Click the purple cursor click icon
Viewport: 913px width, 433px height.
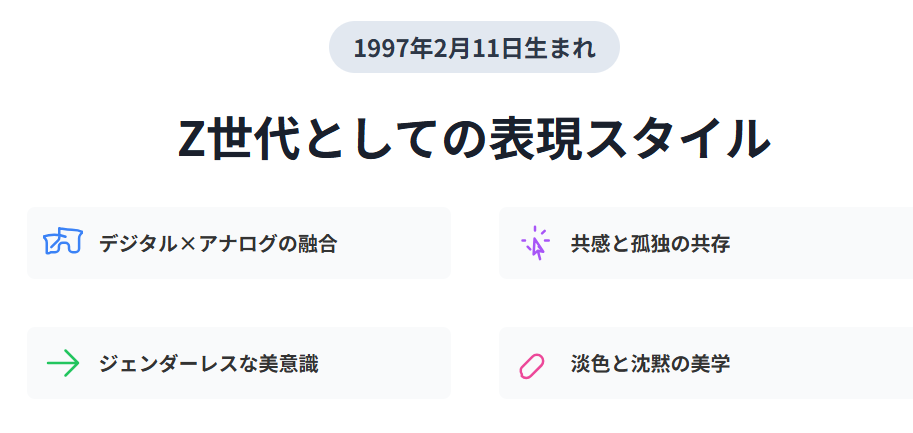coord(535,243)
